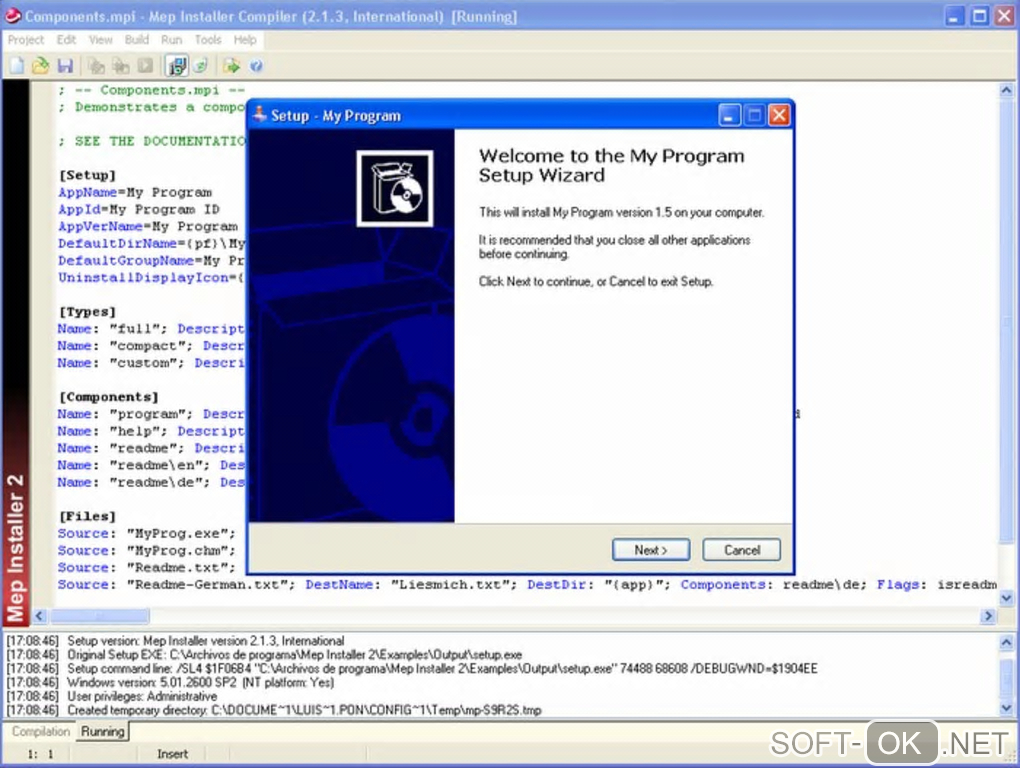Maximize the Mep Installer Compiler window
The height and width of the screenshot is (768, 1020).
click(979, 16)
